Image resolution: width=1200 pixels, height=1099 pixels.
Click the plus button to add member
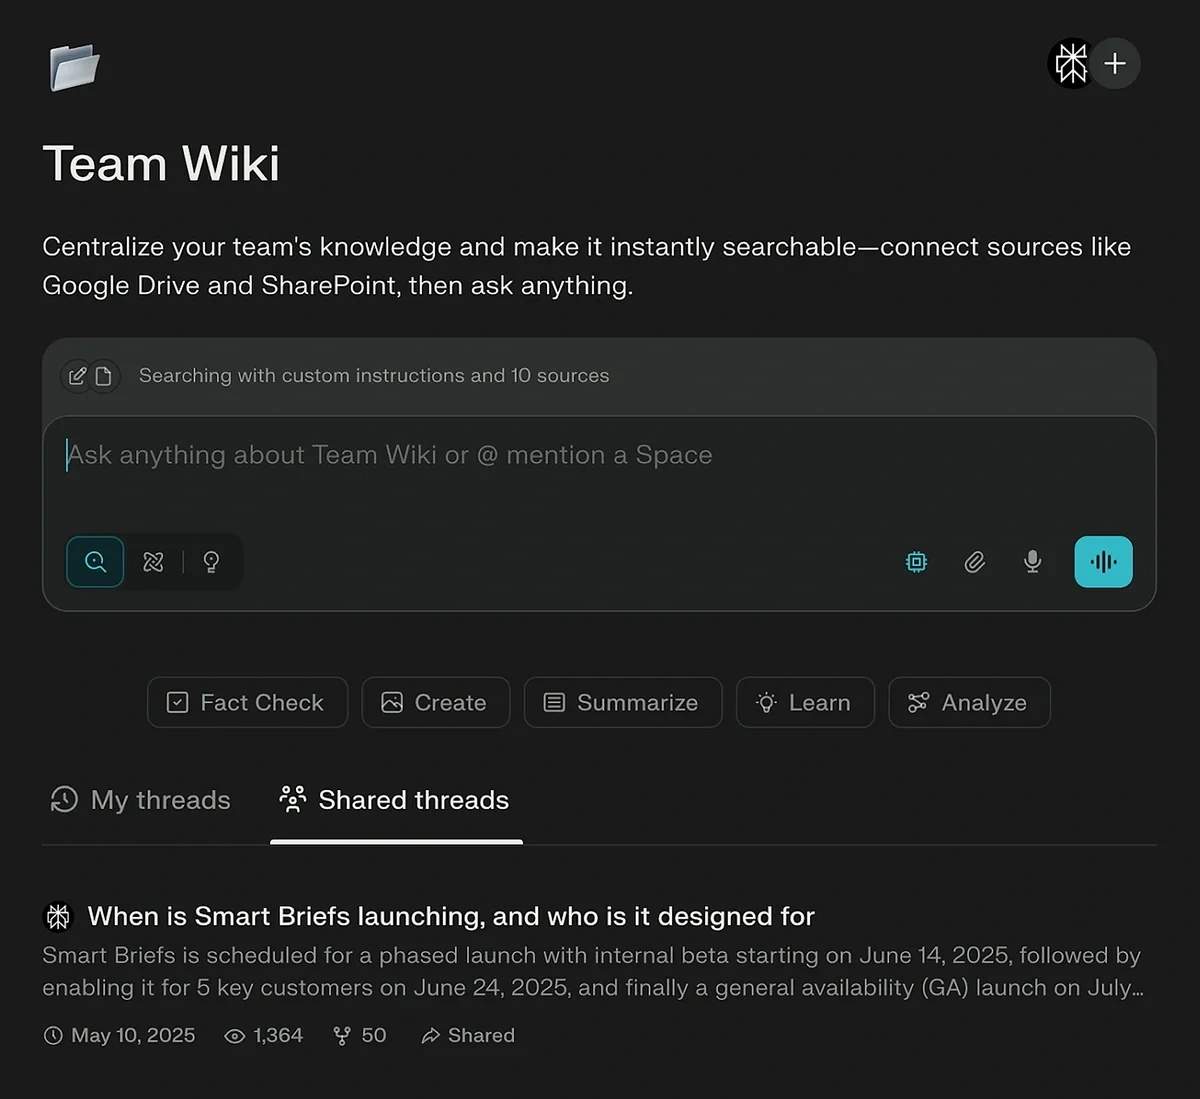pyautogui.click(x=1115, y=64)
